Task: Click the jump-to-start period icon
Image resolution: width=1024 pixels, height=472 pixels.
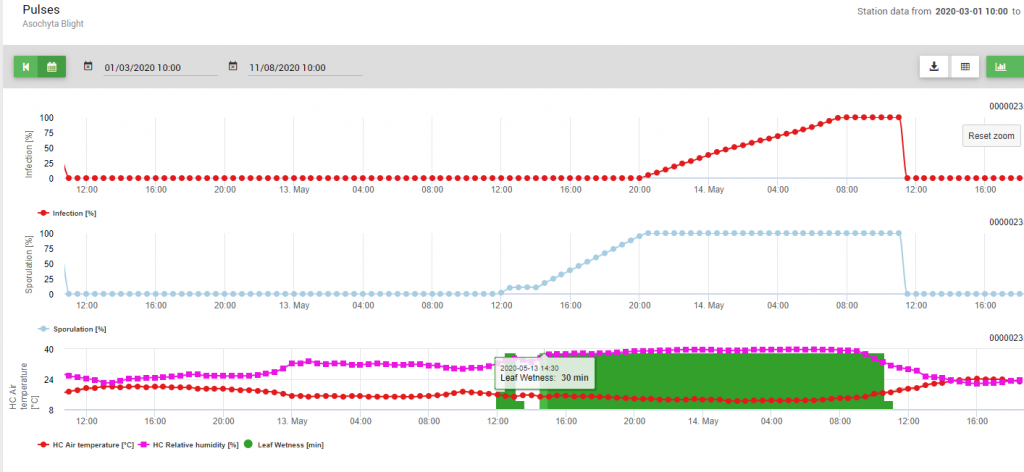Action: (26, 67)
